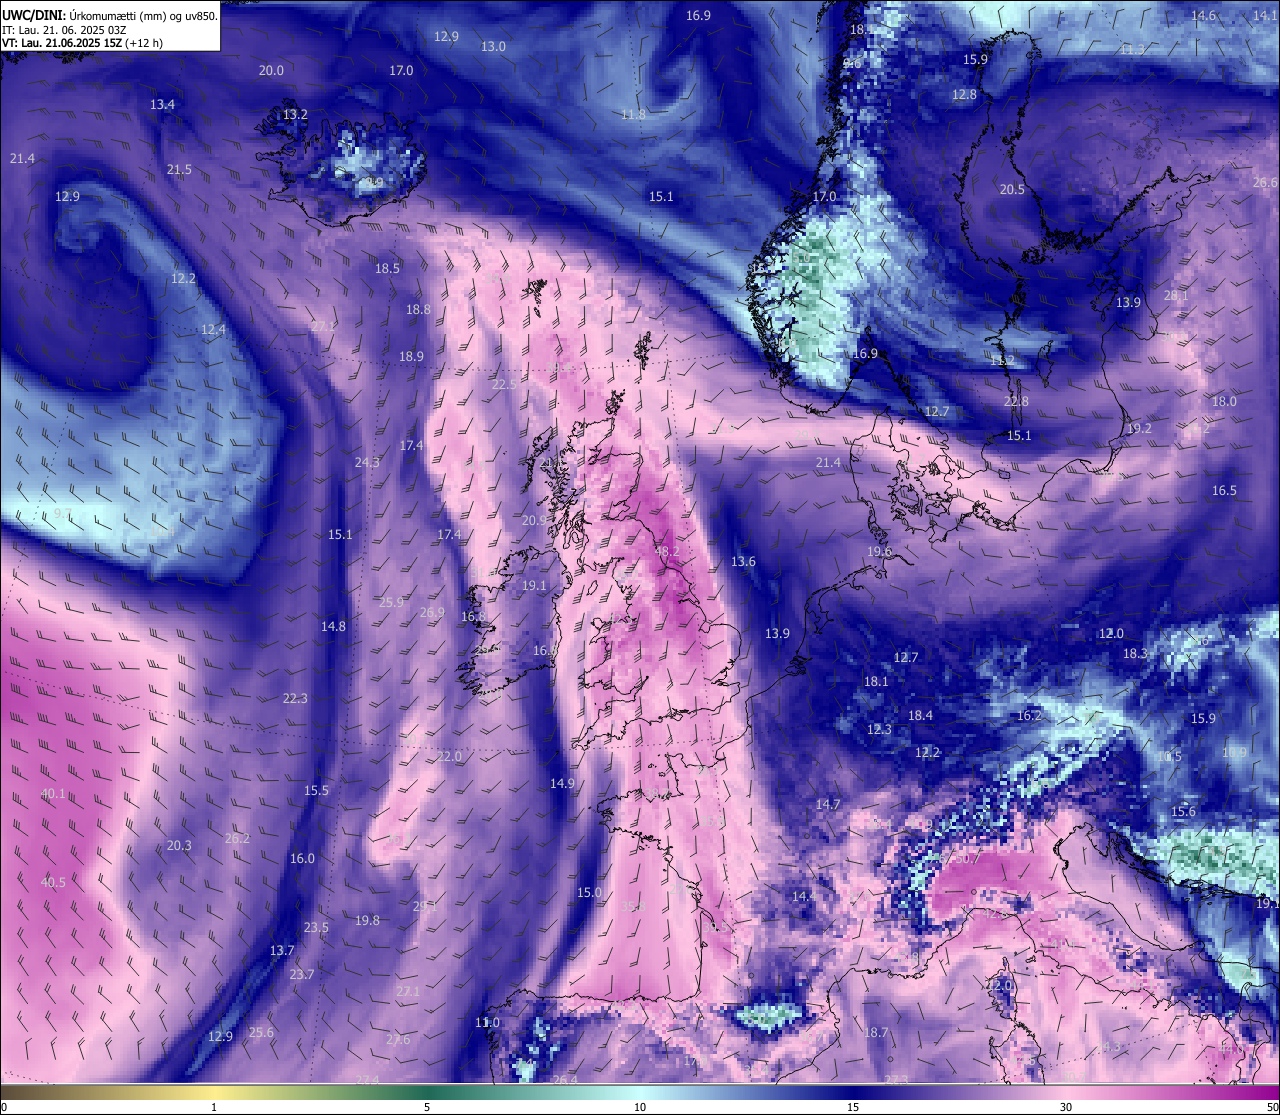Select the 20.3 value on the map

(179, 845)
